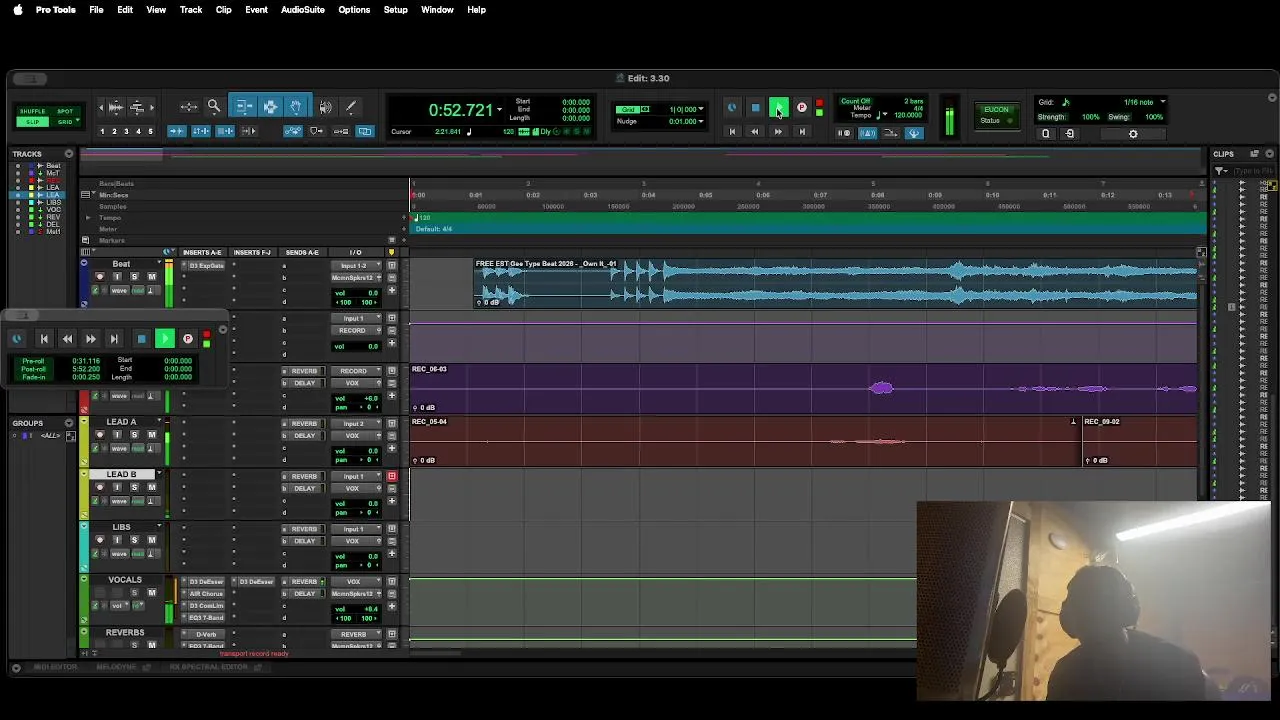
Task: Toggle Link Timeline and Edit Selection
Action: tap(201, 131)
